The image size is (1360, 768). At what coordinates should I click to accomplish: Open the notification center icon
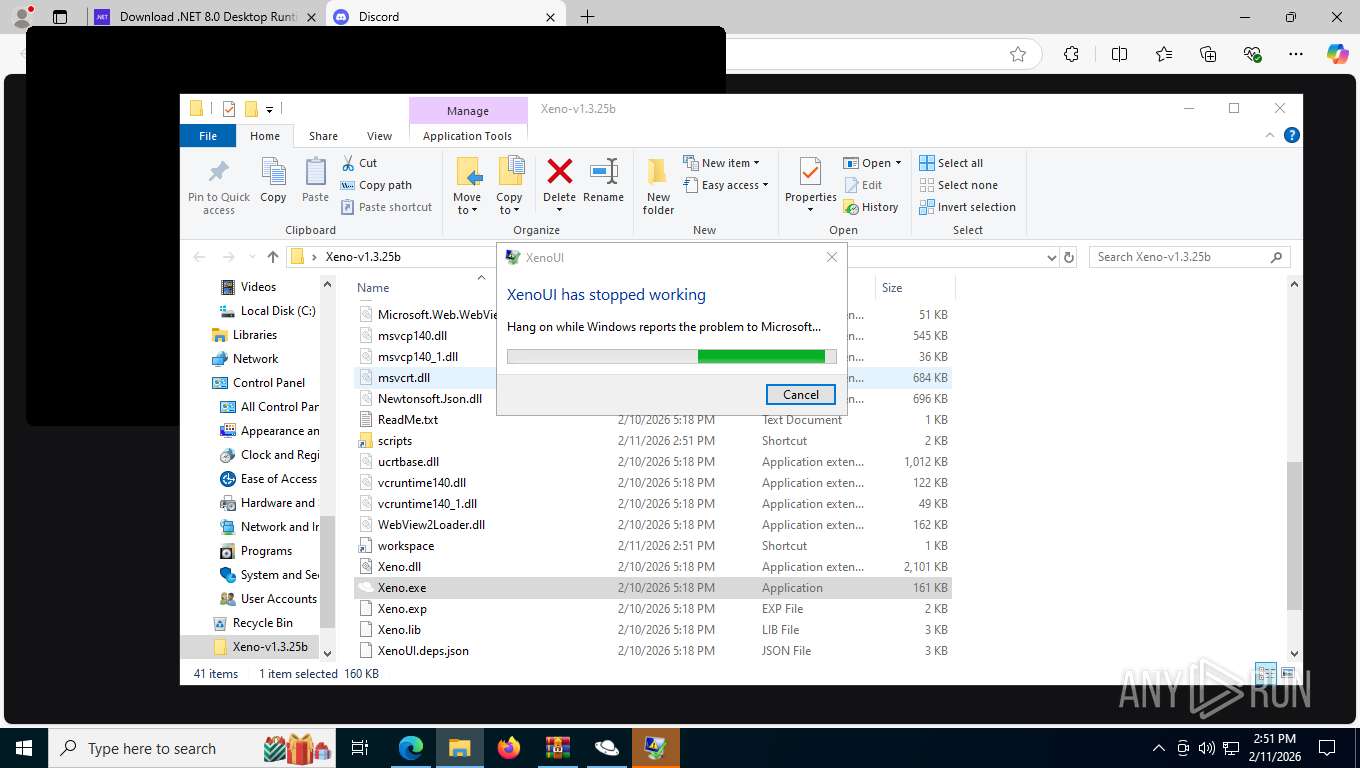click(1327, 748)
